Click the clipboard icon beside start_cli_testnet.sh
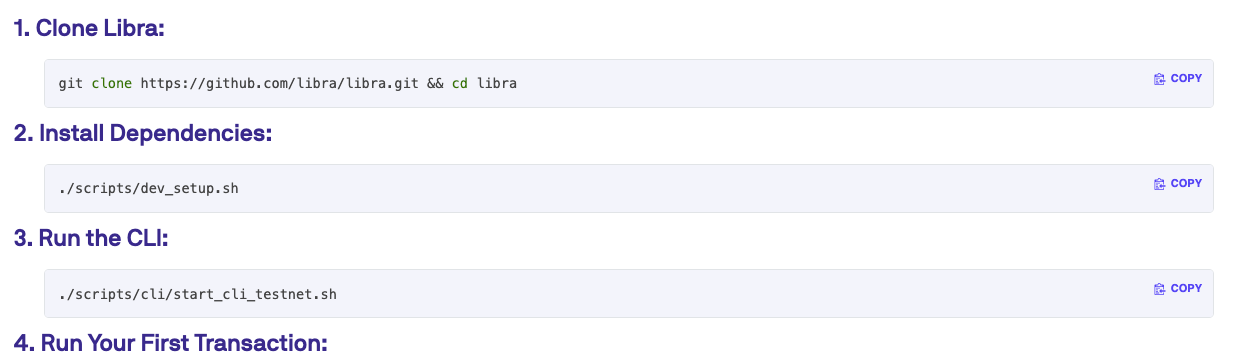Image resolution: width=1238 pixels, height=362 pixels. (x=1159, y=289)
